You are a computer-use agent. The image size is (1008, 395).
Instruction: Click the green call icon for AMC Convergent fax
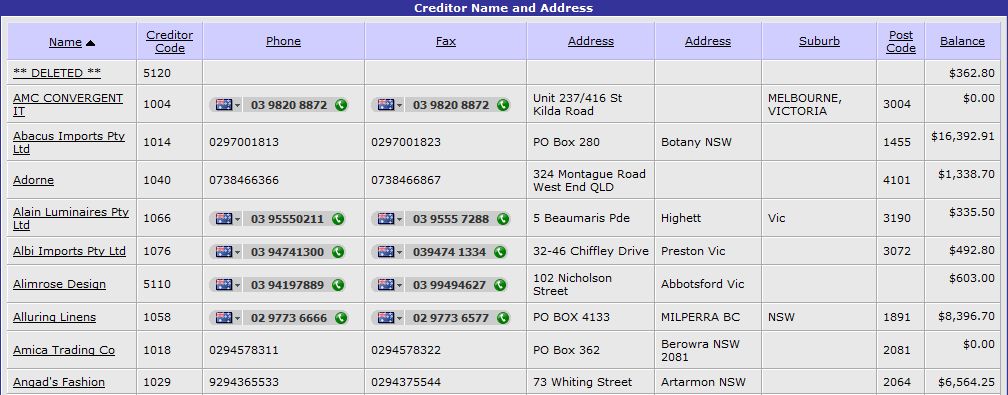coord(503,105)
